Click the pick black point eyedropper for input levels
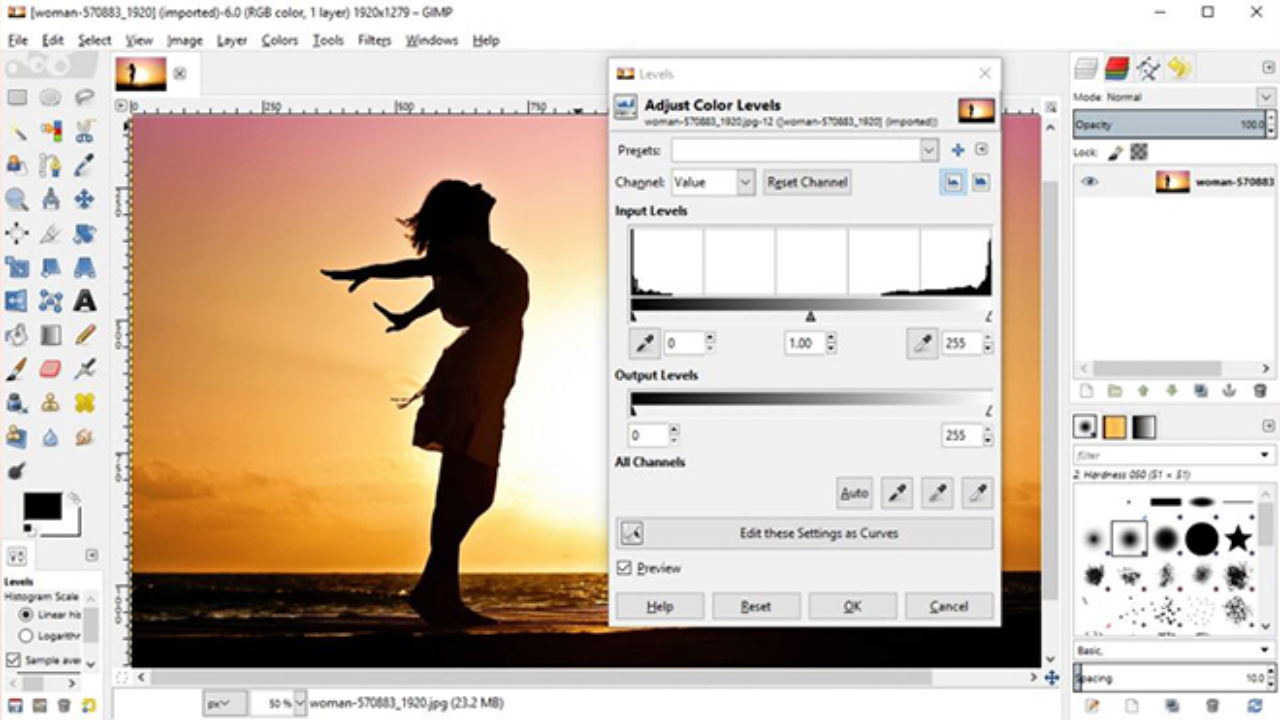Image resolution: width=1280 pixels, height=720 pixels. tap(644, 343)
